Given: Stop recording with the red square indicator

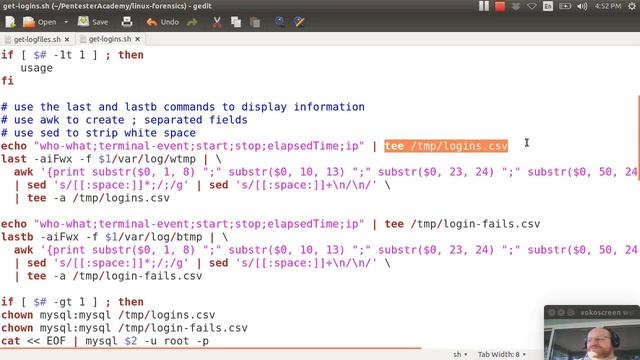Looking at the screenshot, I should click(x=500, y=6).
